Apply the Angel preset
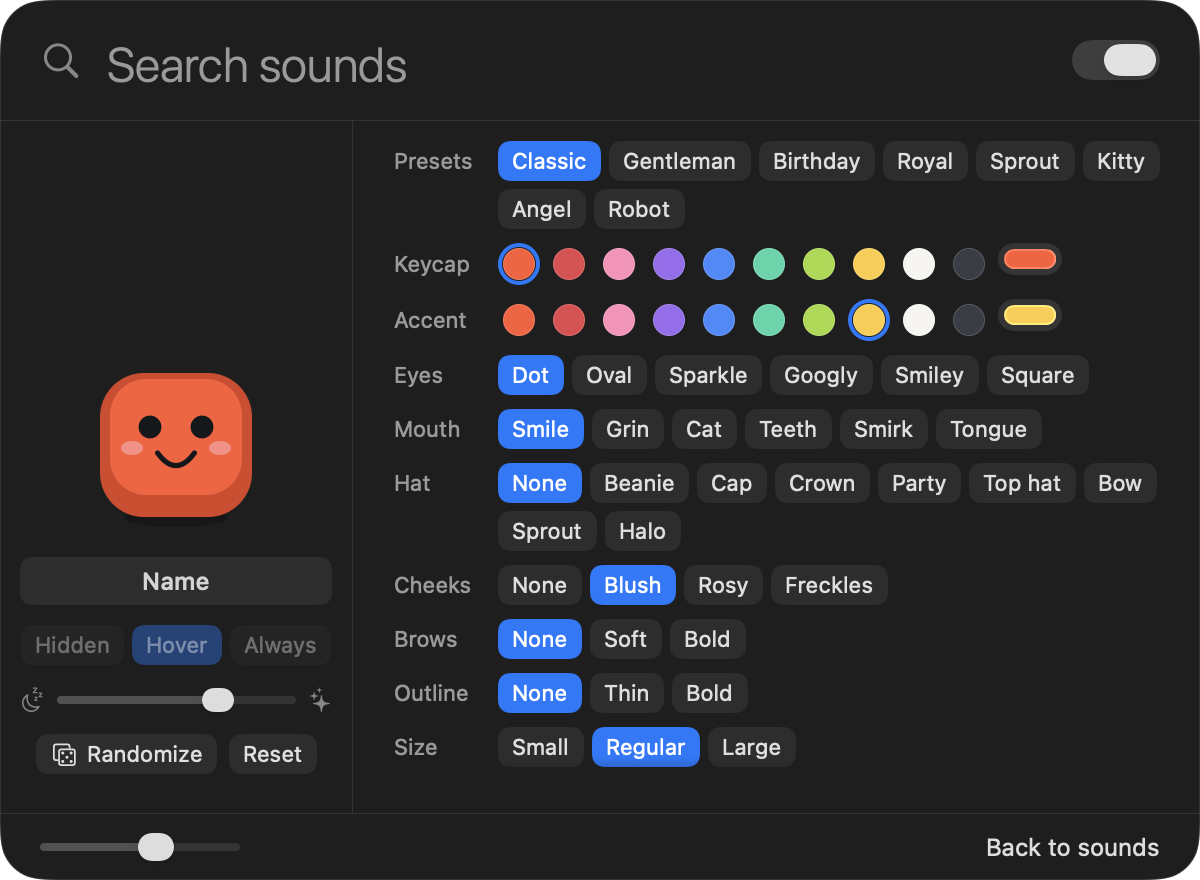The width and height of the screenshot is (1200, 880). pyautogui.click(x=541, y=209)
